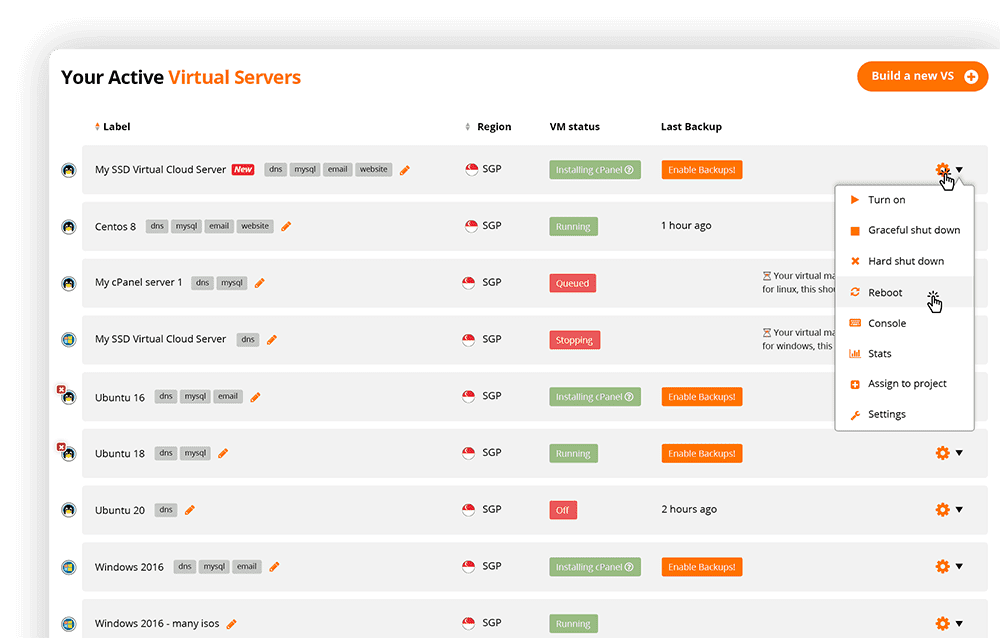Viewport: 1000px width, 638px height.
Task: Select Assign to project menu item
Action: tap(907, 384)
